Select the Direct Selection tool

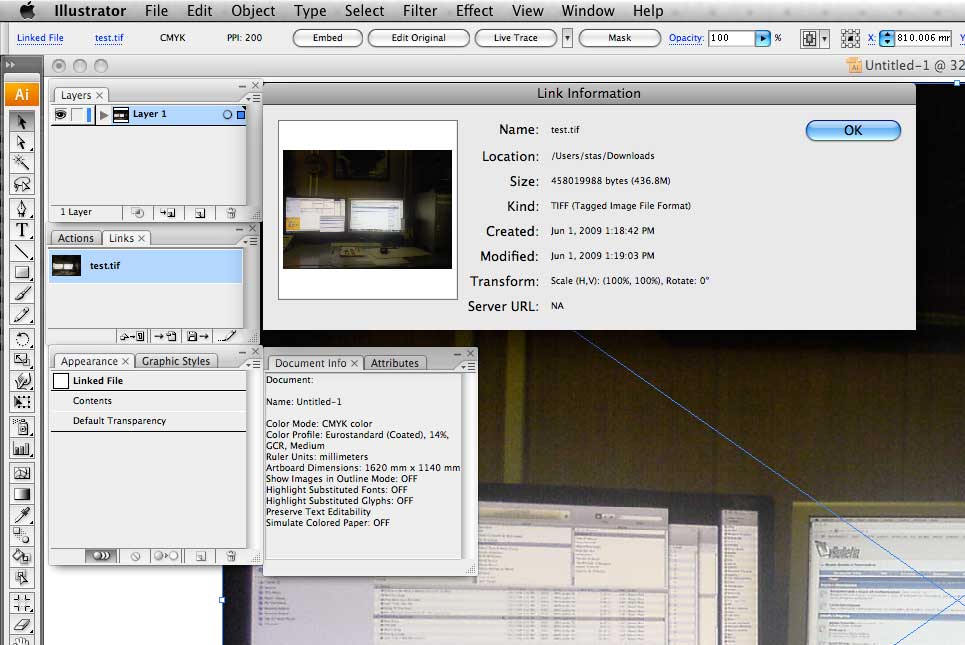coord(22,142)
